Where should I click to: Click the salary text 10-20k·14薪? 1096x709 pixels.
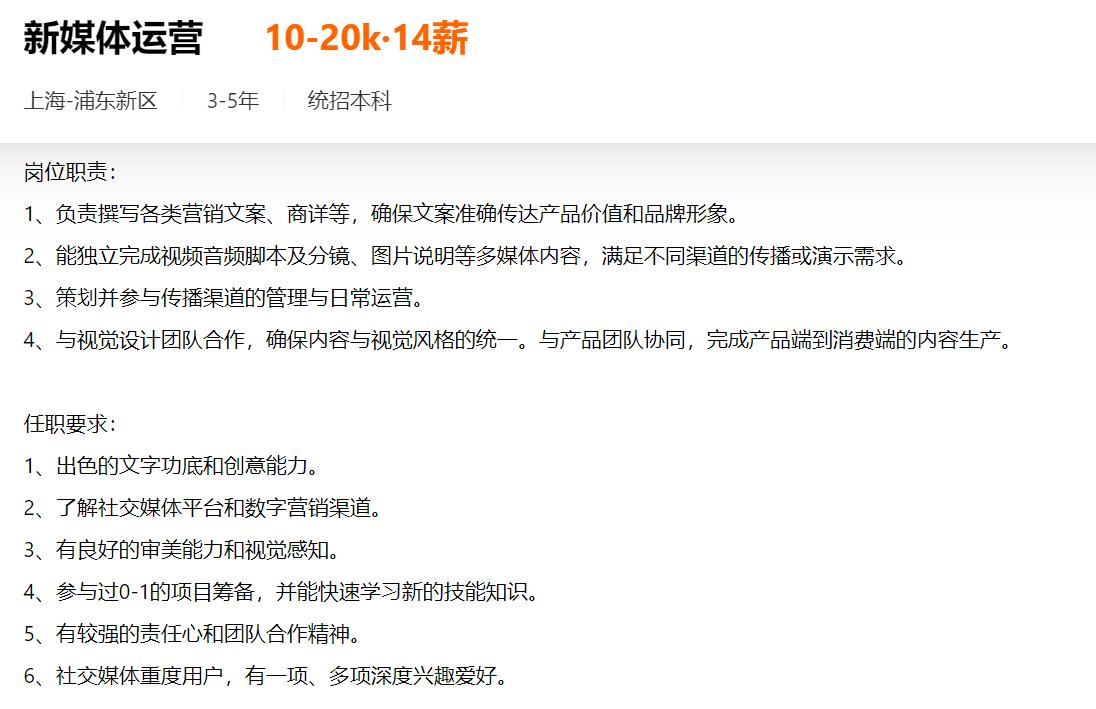366,38
